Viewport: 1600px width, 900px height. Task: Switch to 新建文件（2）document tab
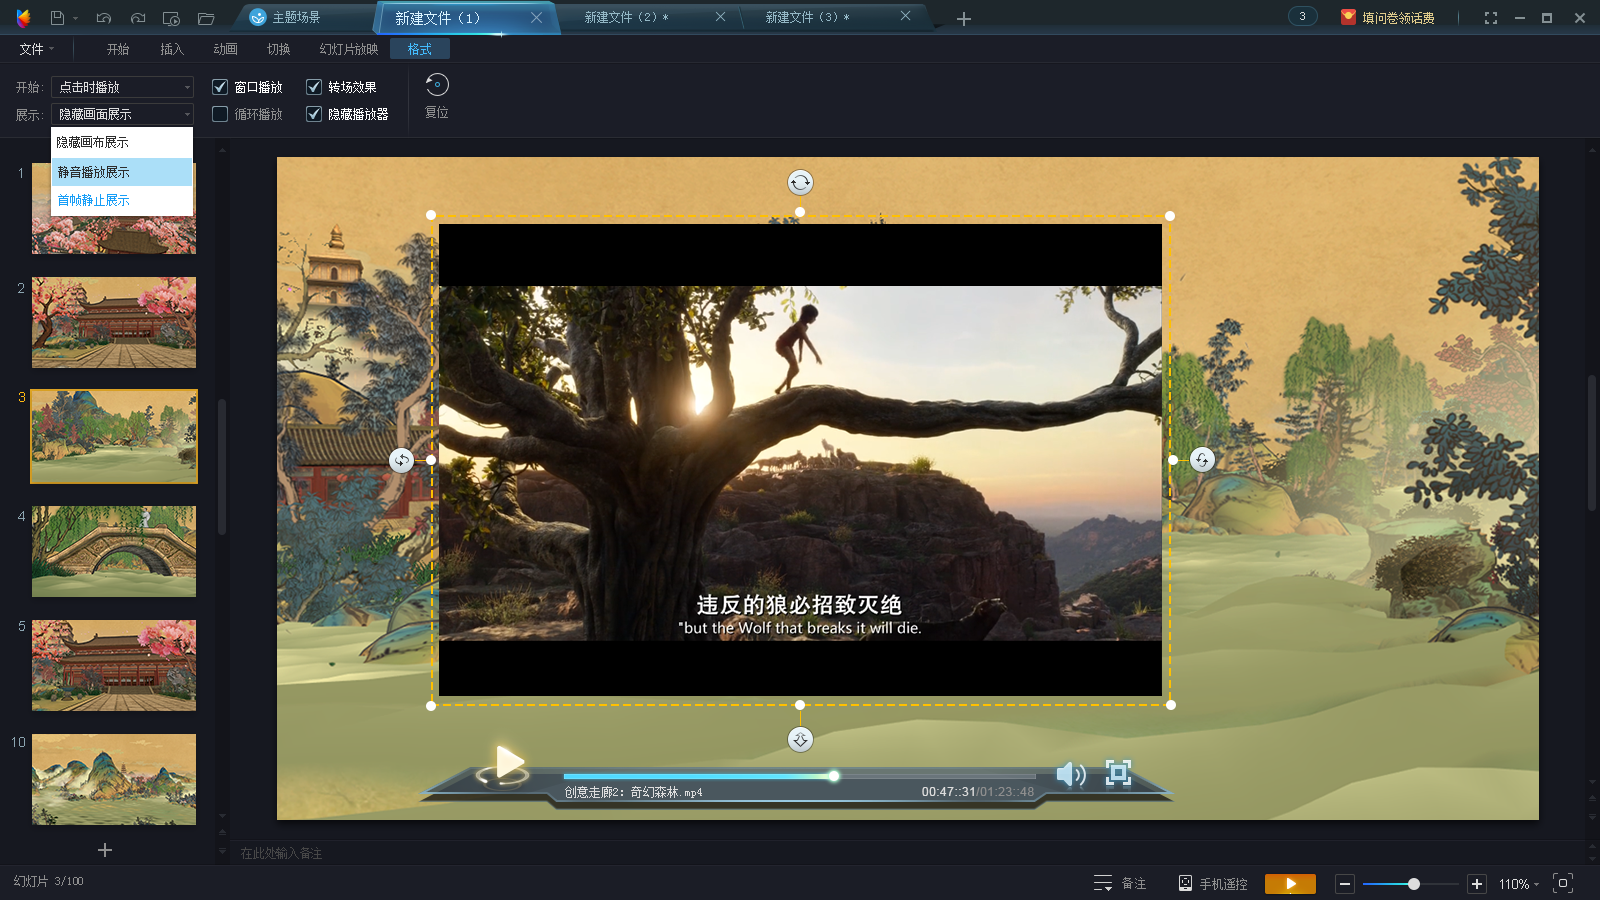click(627, 18)
